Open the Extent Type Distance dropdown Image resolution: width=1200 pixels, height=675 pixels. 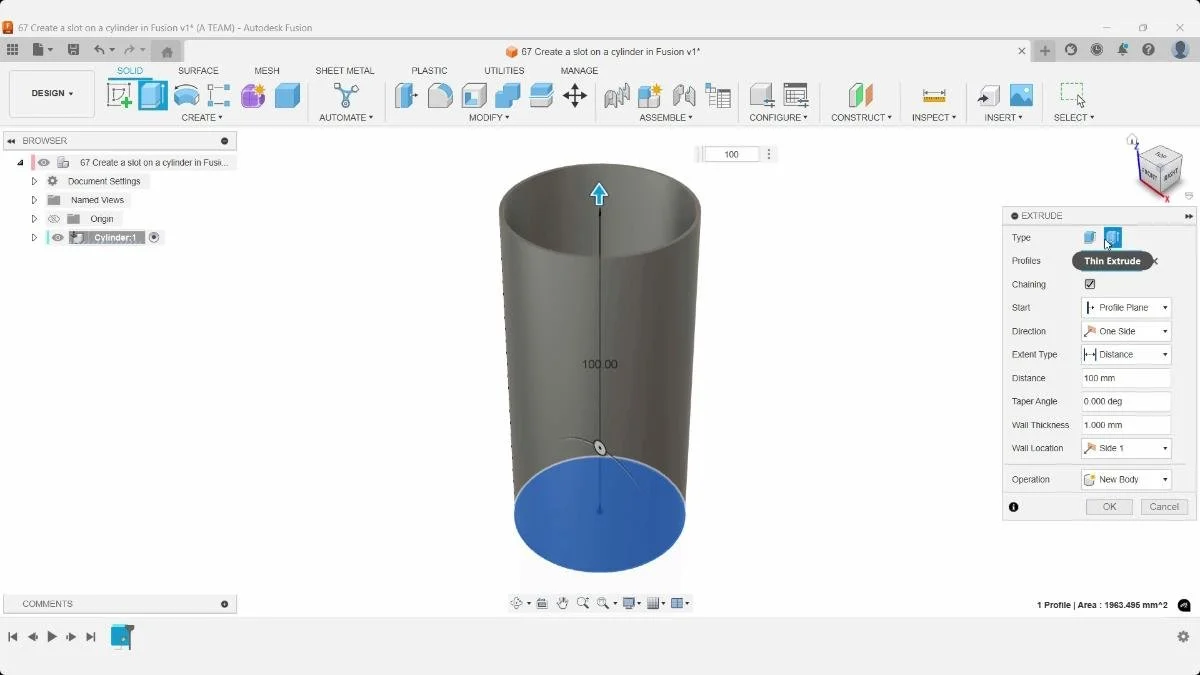click(x=1126, y=355)
